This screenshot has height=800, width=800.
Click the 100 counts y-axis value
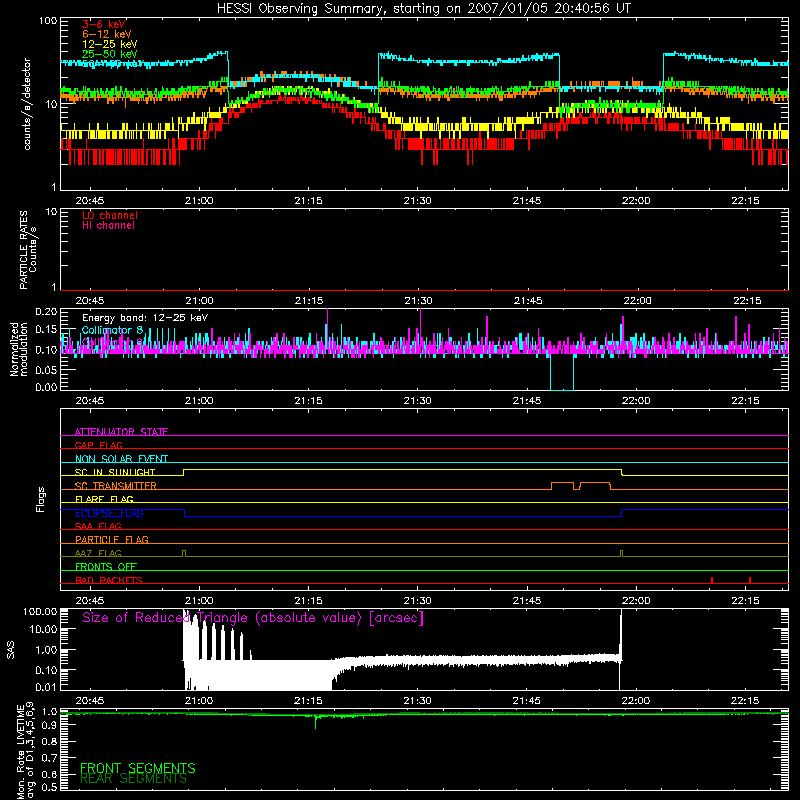tap(48, 21)
